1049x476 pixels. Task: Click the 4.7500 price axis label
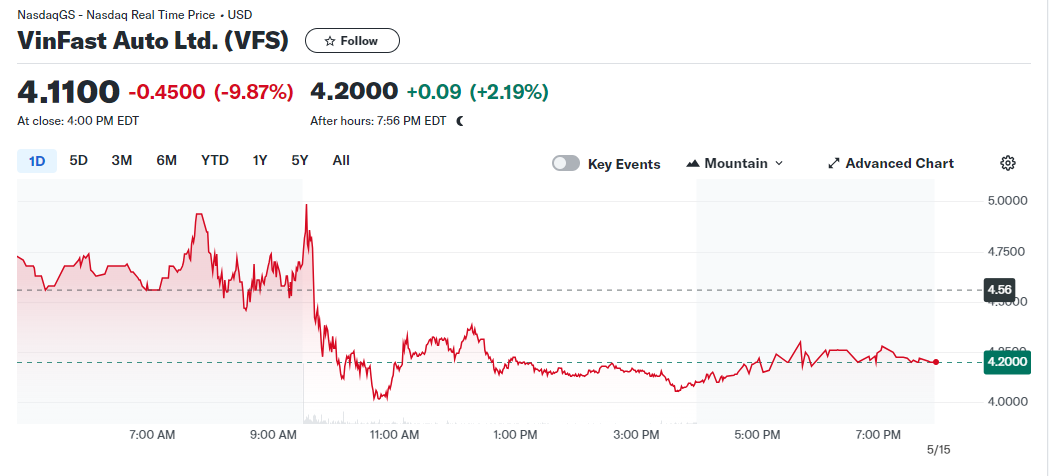point(1007,251)
